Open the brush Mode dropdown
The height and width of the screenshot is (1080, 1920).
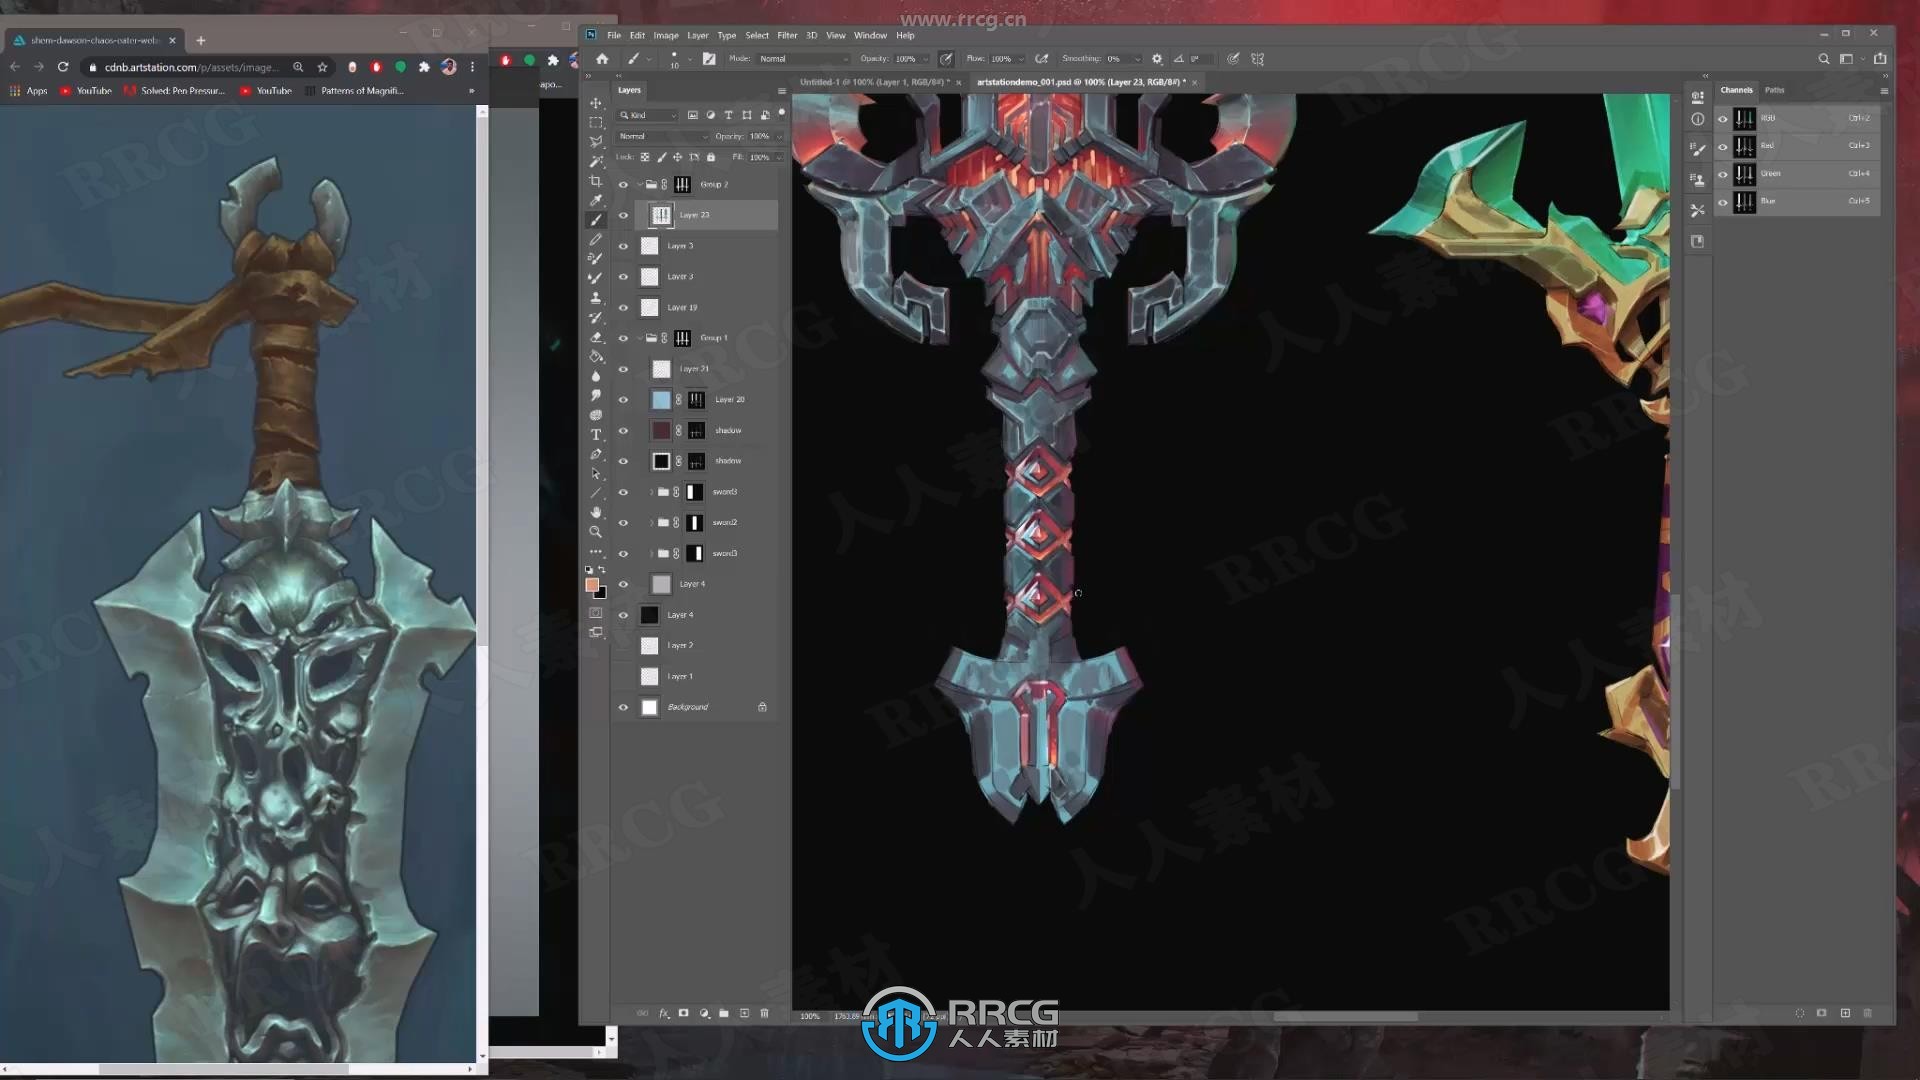pos(803,59)
